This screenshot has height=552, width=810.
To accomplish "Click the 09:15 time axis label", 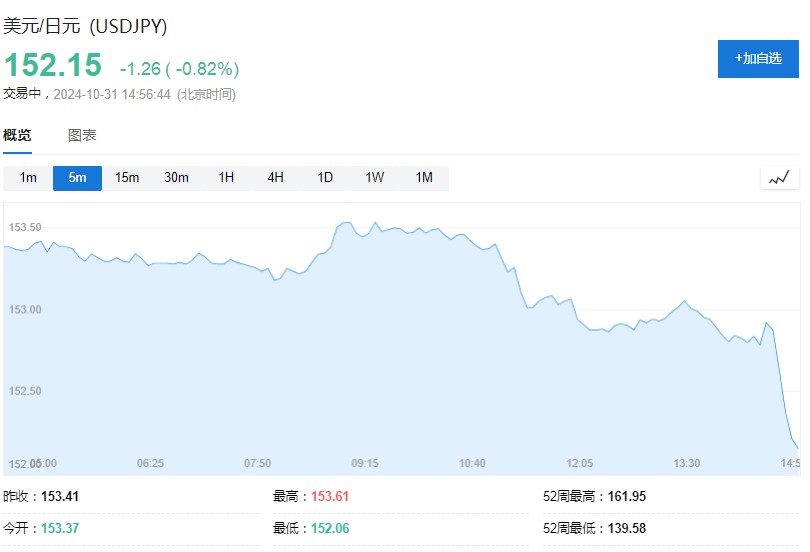I will 365,463.
